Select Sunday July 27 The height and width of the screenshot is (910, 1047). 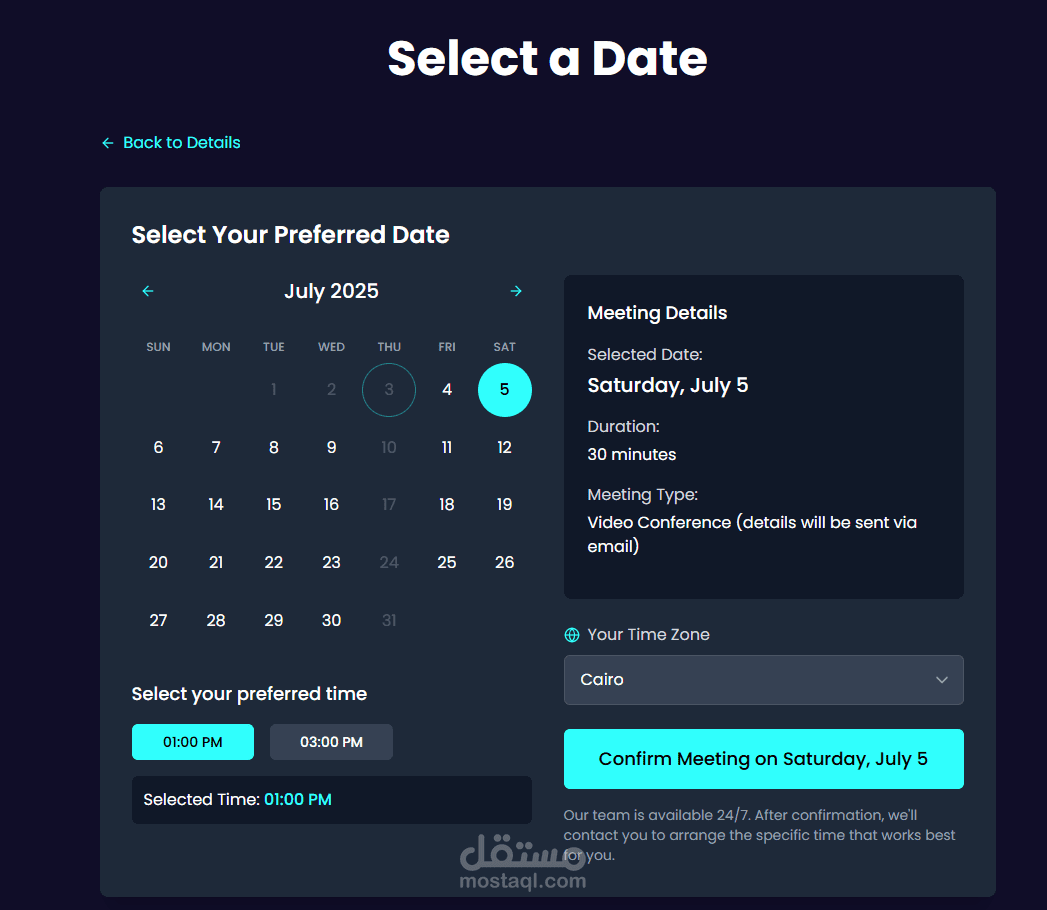click(158, 620)
